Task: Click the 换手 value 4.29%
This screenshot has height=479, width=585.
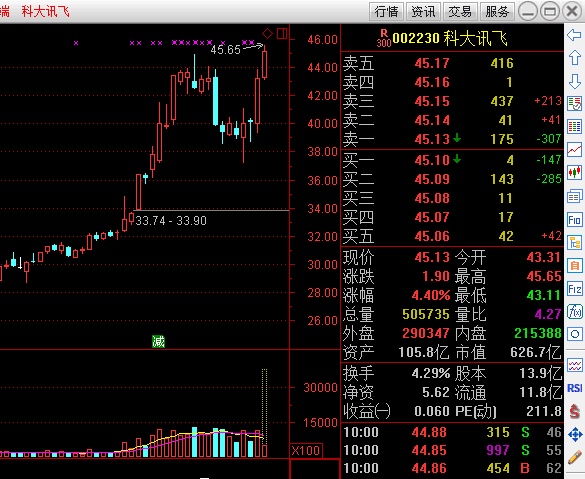Action: [431, 373]
